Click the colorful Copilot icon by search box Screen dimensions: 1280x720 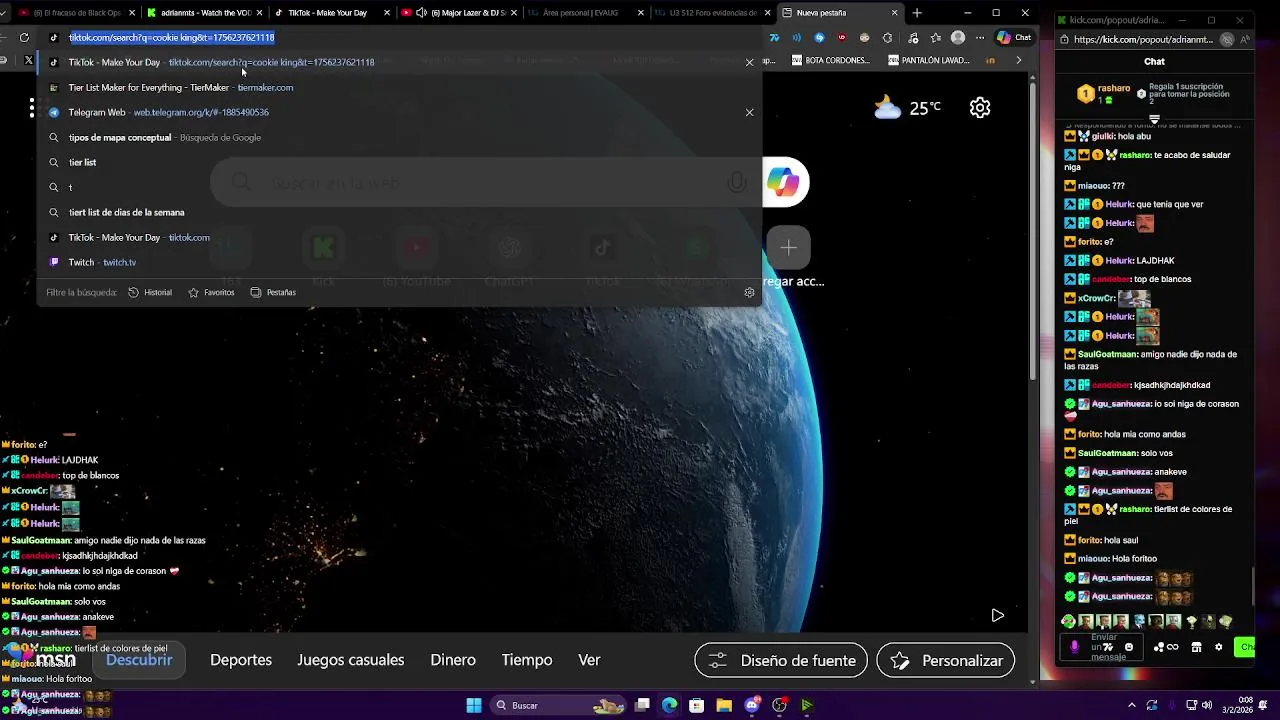[x=784, y=182]
